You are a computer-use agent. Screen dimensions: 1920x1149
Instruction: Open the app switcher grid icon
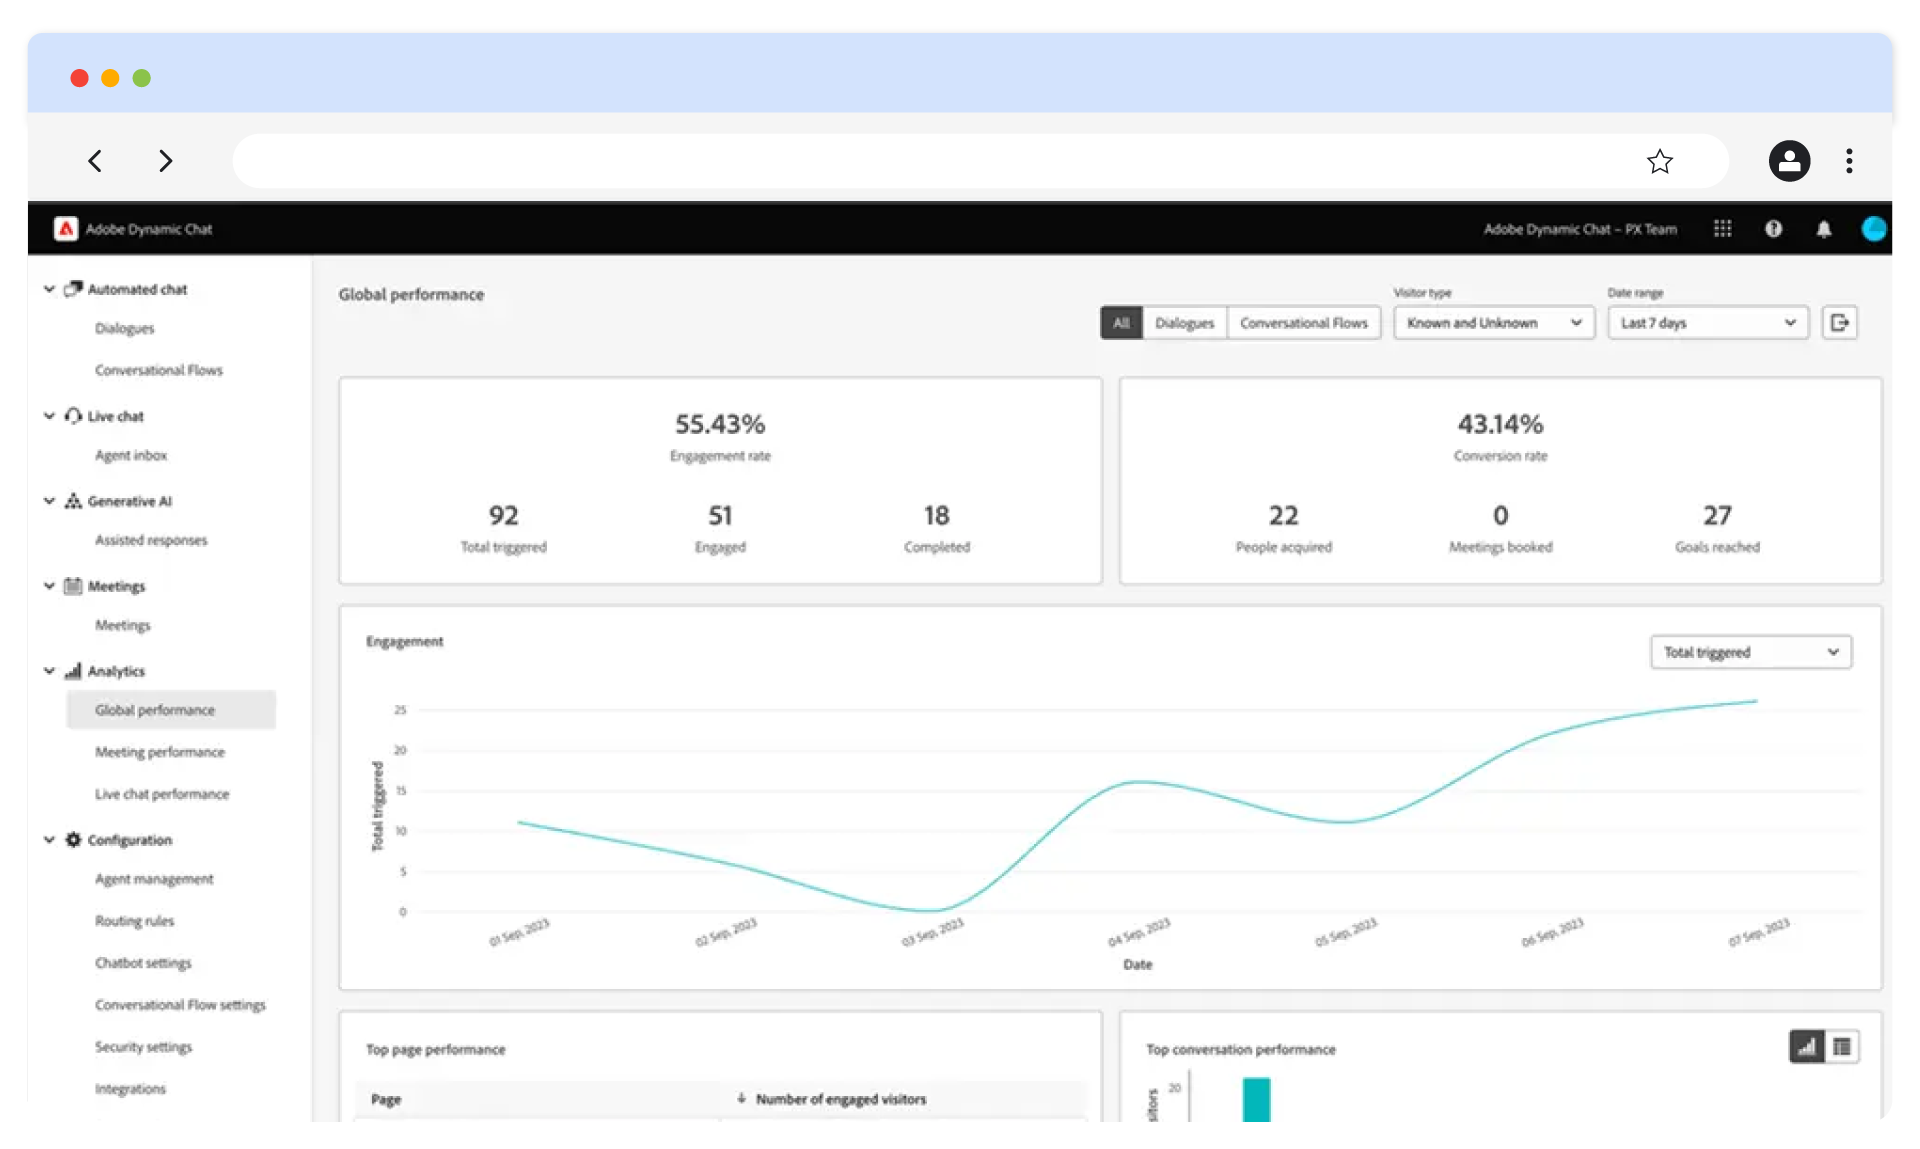pos(1722,229)
